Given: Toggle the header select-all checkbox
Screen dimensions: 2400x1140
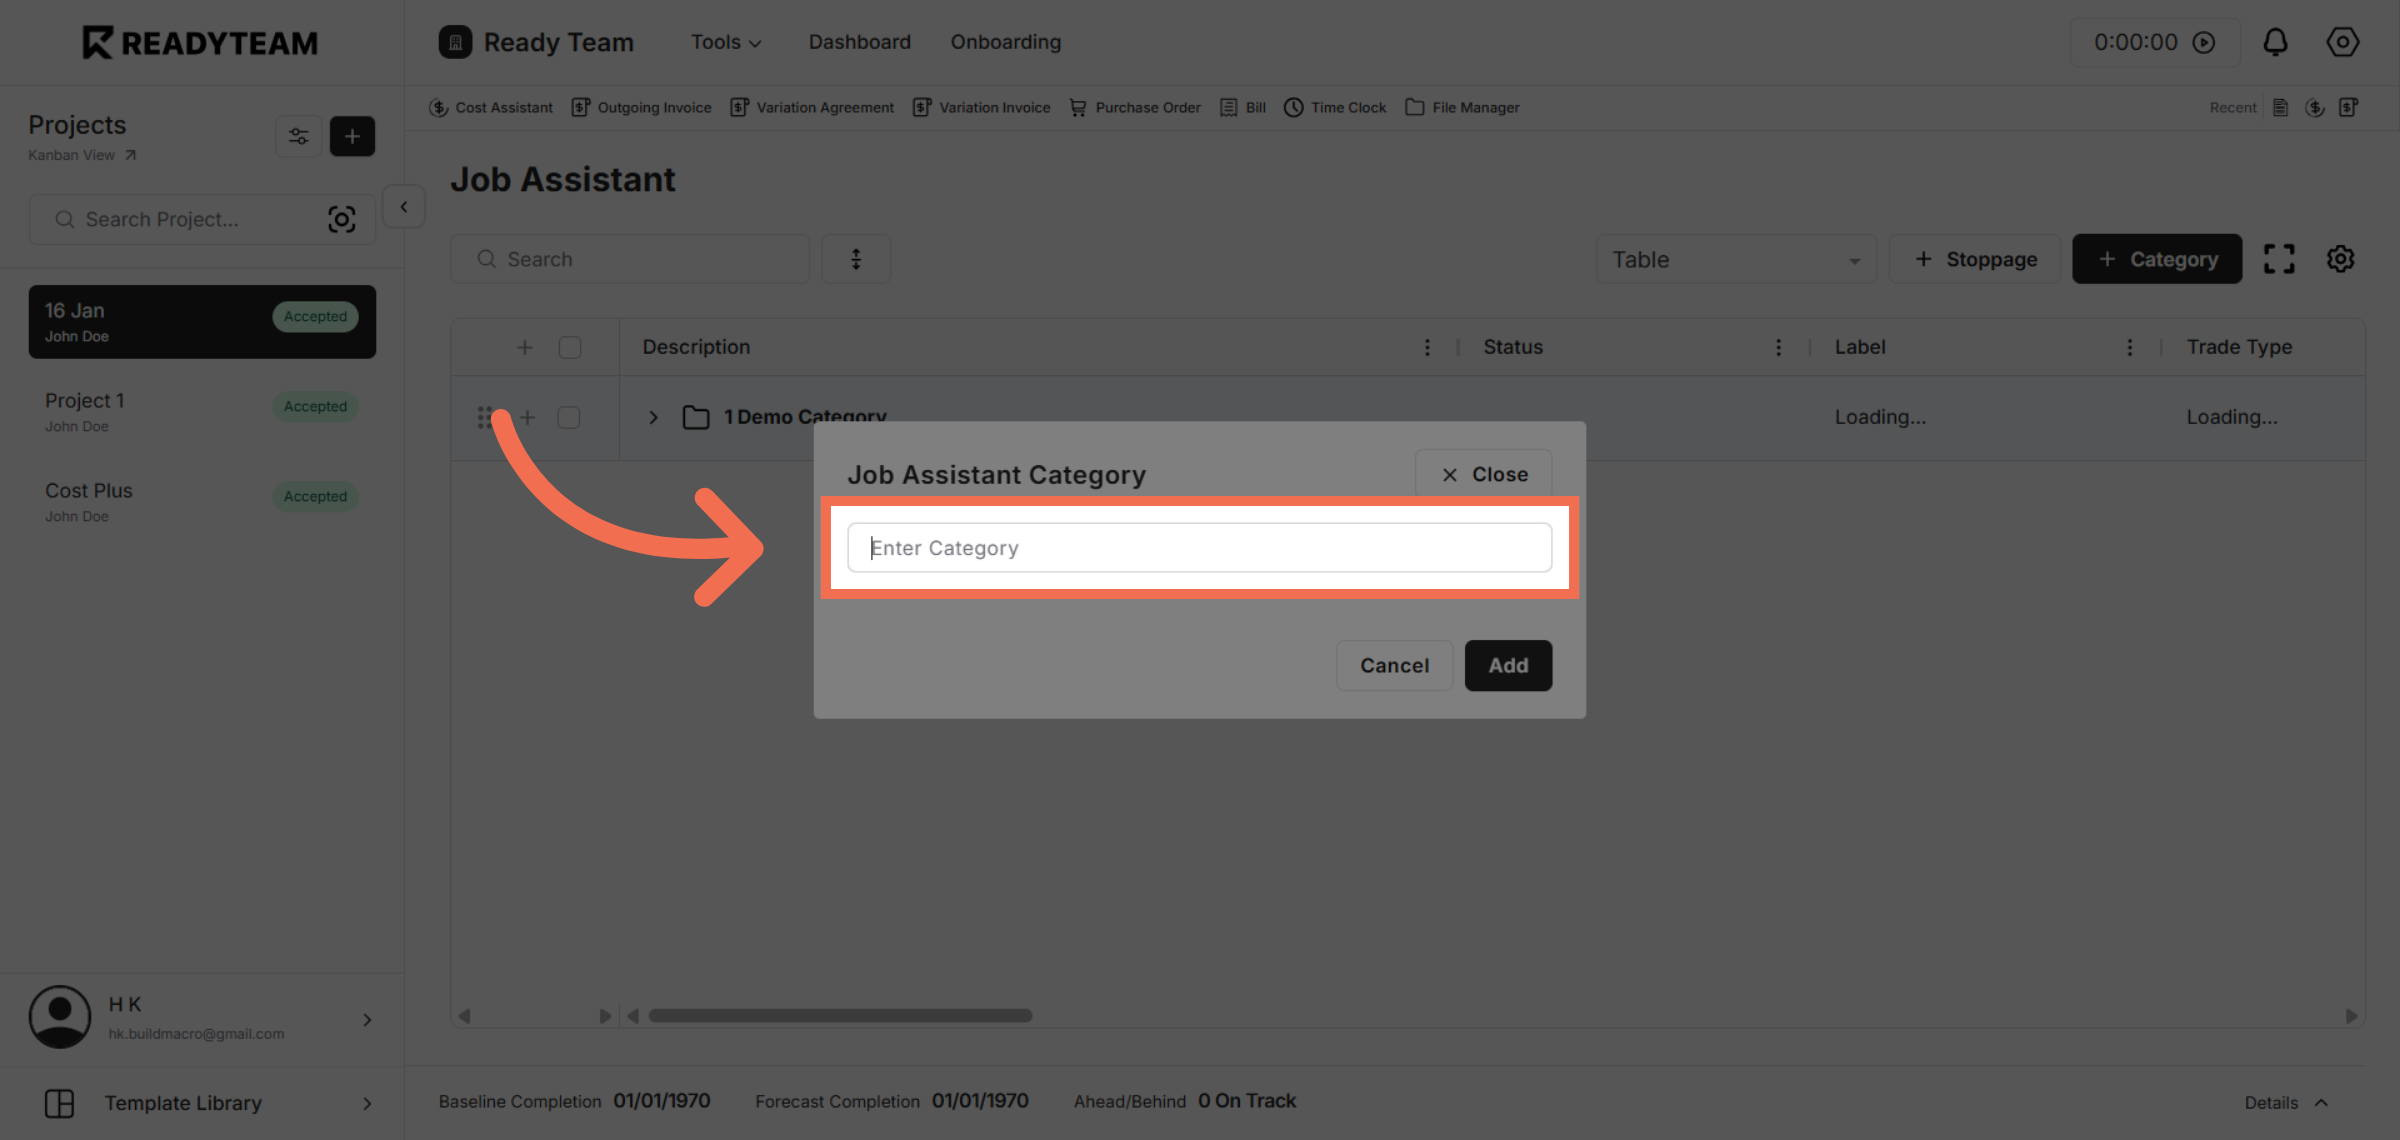Looking at the screenshot, I should pos(570,347).
